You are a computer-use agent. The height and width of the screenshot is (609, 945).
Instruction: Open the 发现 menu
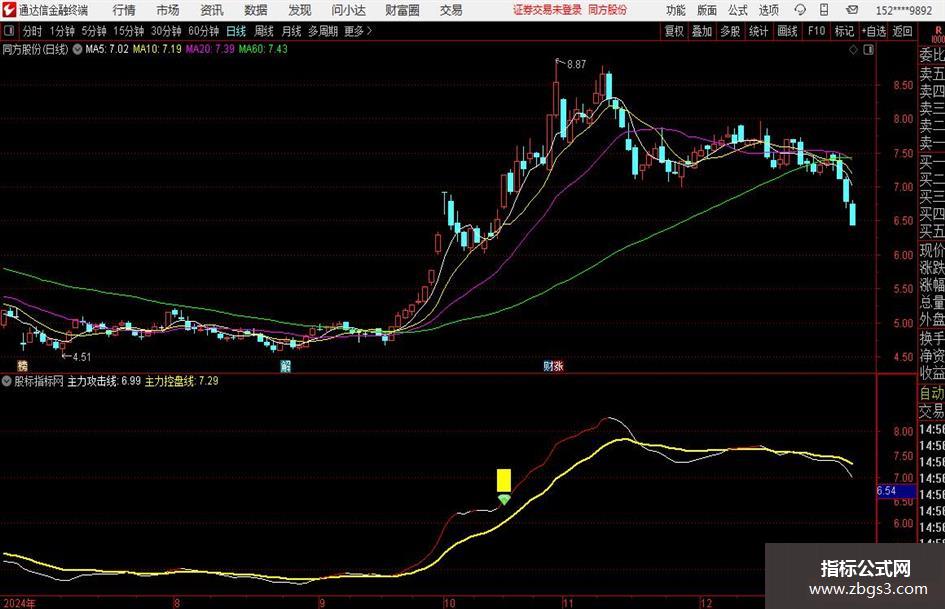[x=300, y=10]
